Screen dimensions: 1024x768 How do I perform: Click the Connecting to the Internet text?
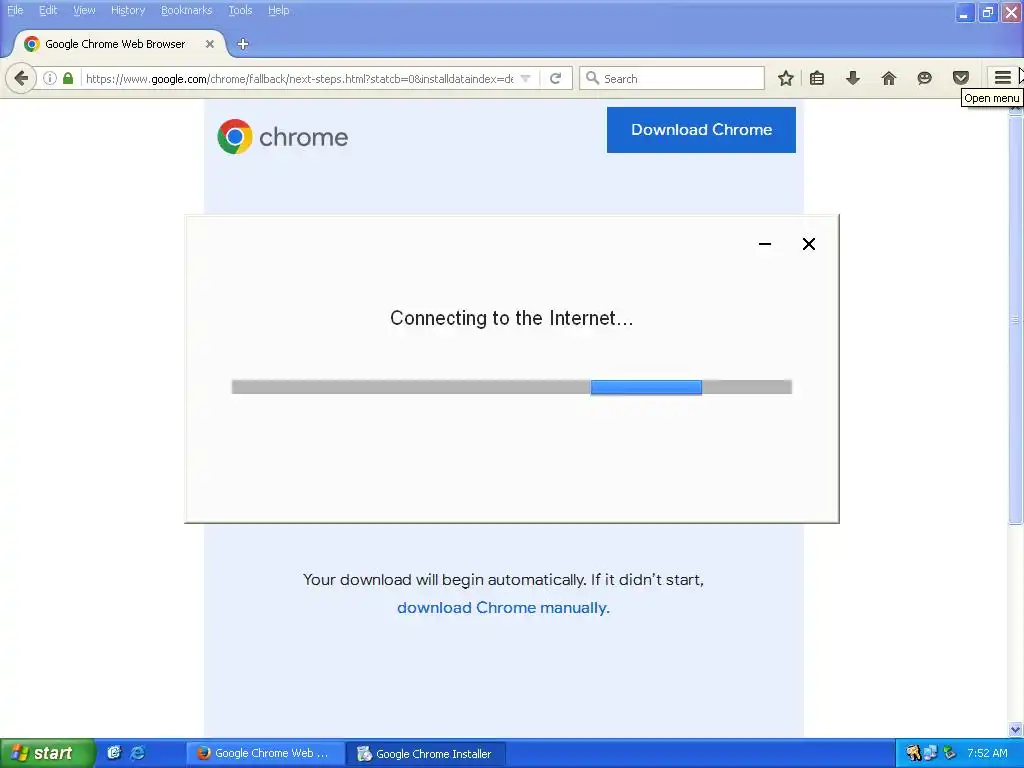[511, 318]
